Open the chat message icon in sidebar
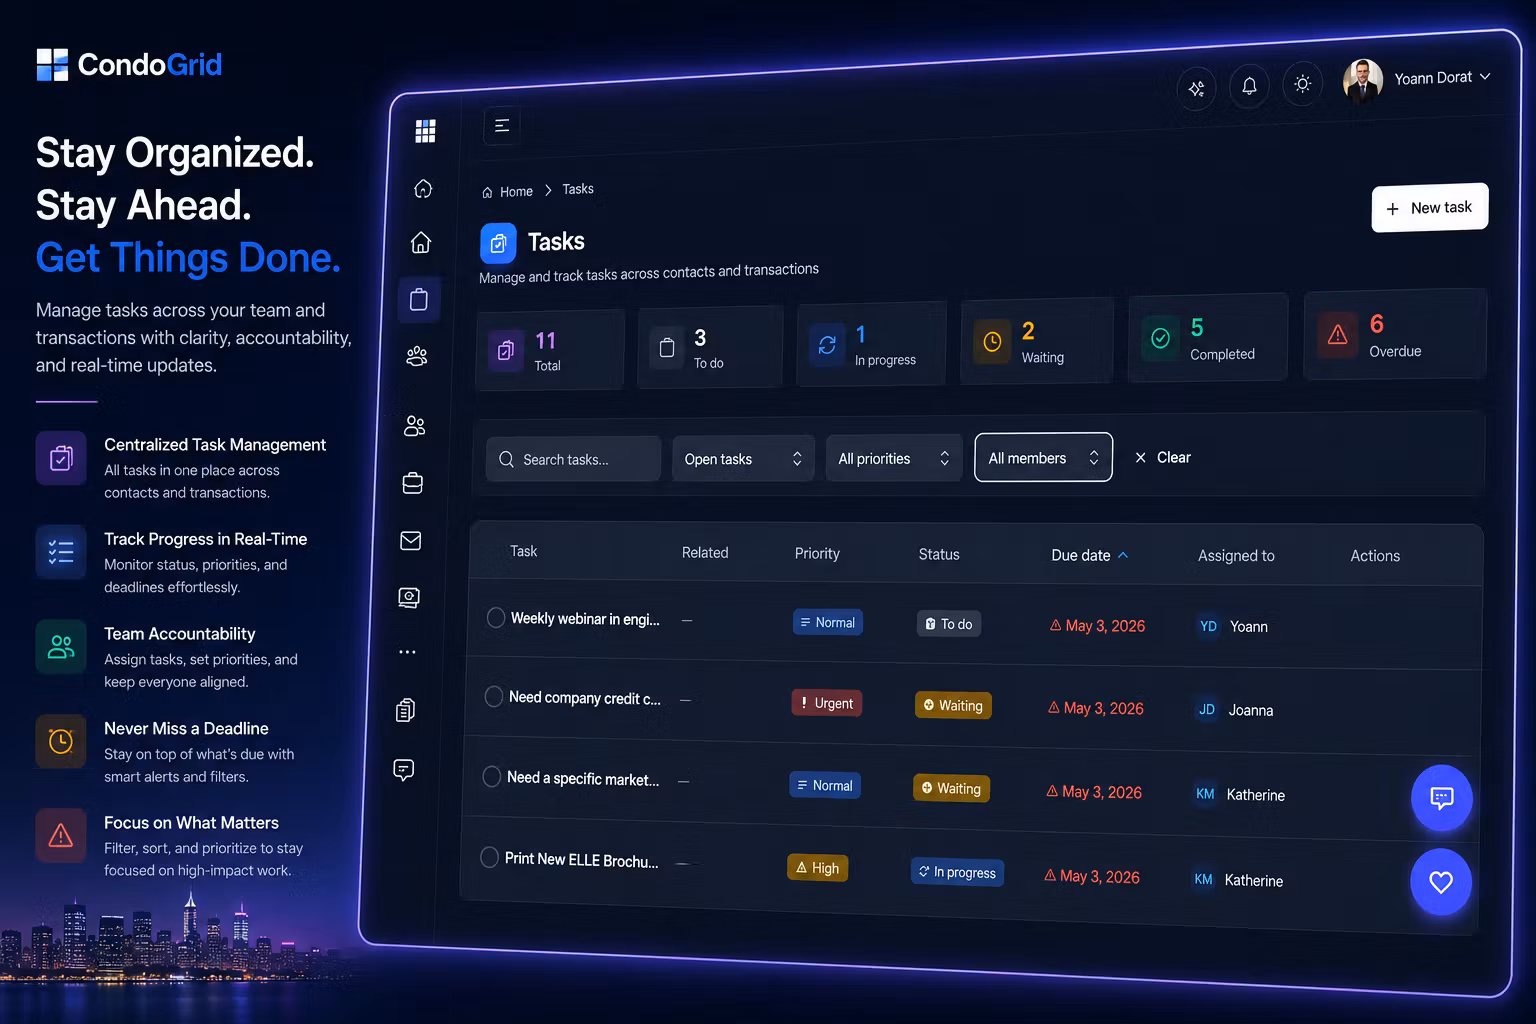Image resolution: width=1536 pixels, height=1024 pixels. (x=404, y=769)
